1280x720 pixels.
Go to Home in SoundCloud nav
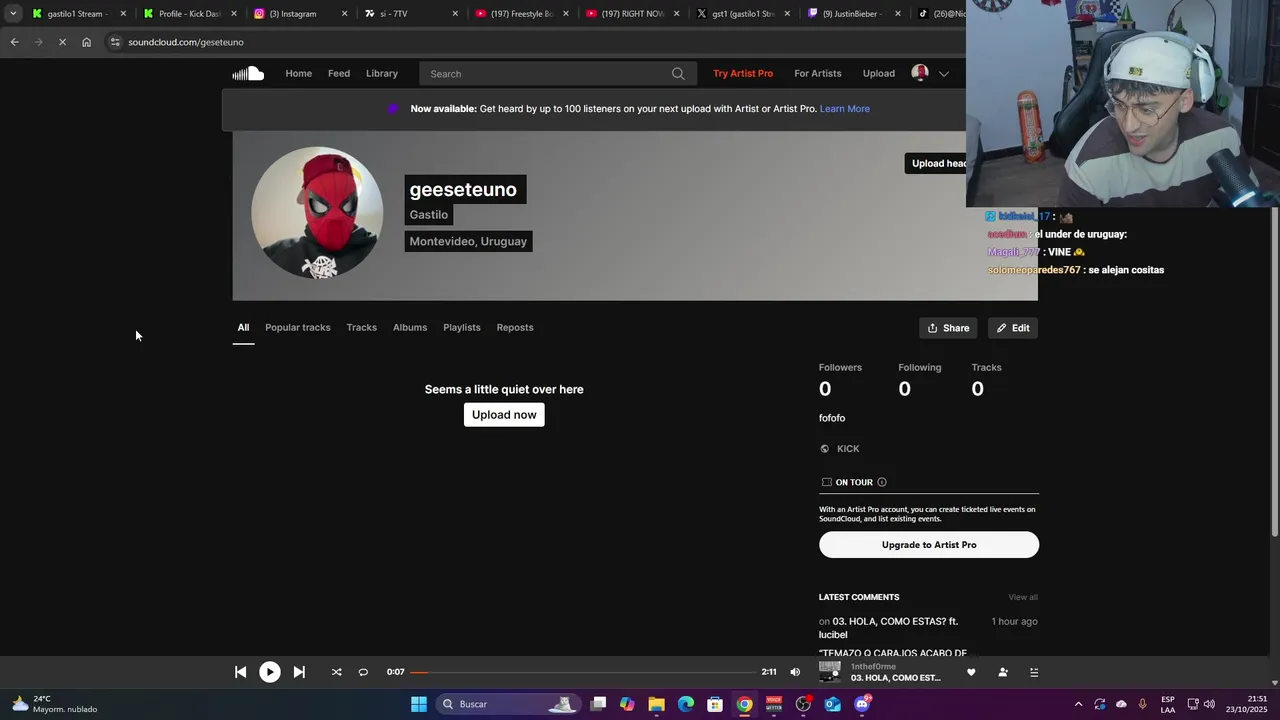299,73
